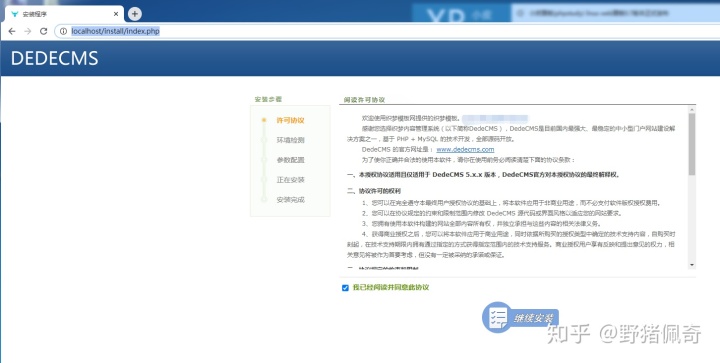720x363 pixels.
Task: Select the 安装程序 browser tab
Action: point(64,14)
